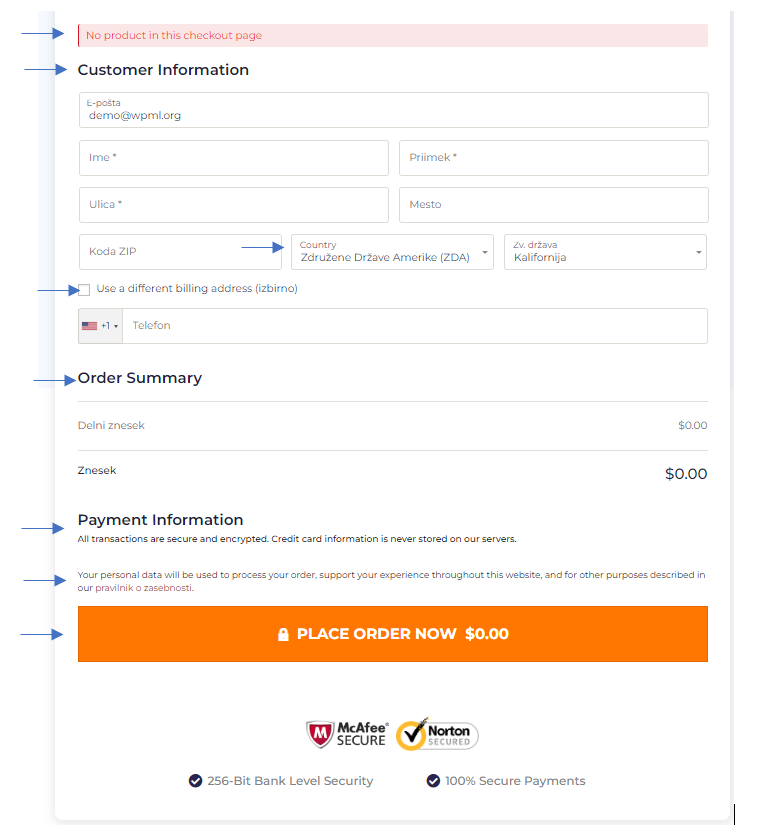Click the Koda ZIP field

(180, 252)
